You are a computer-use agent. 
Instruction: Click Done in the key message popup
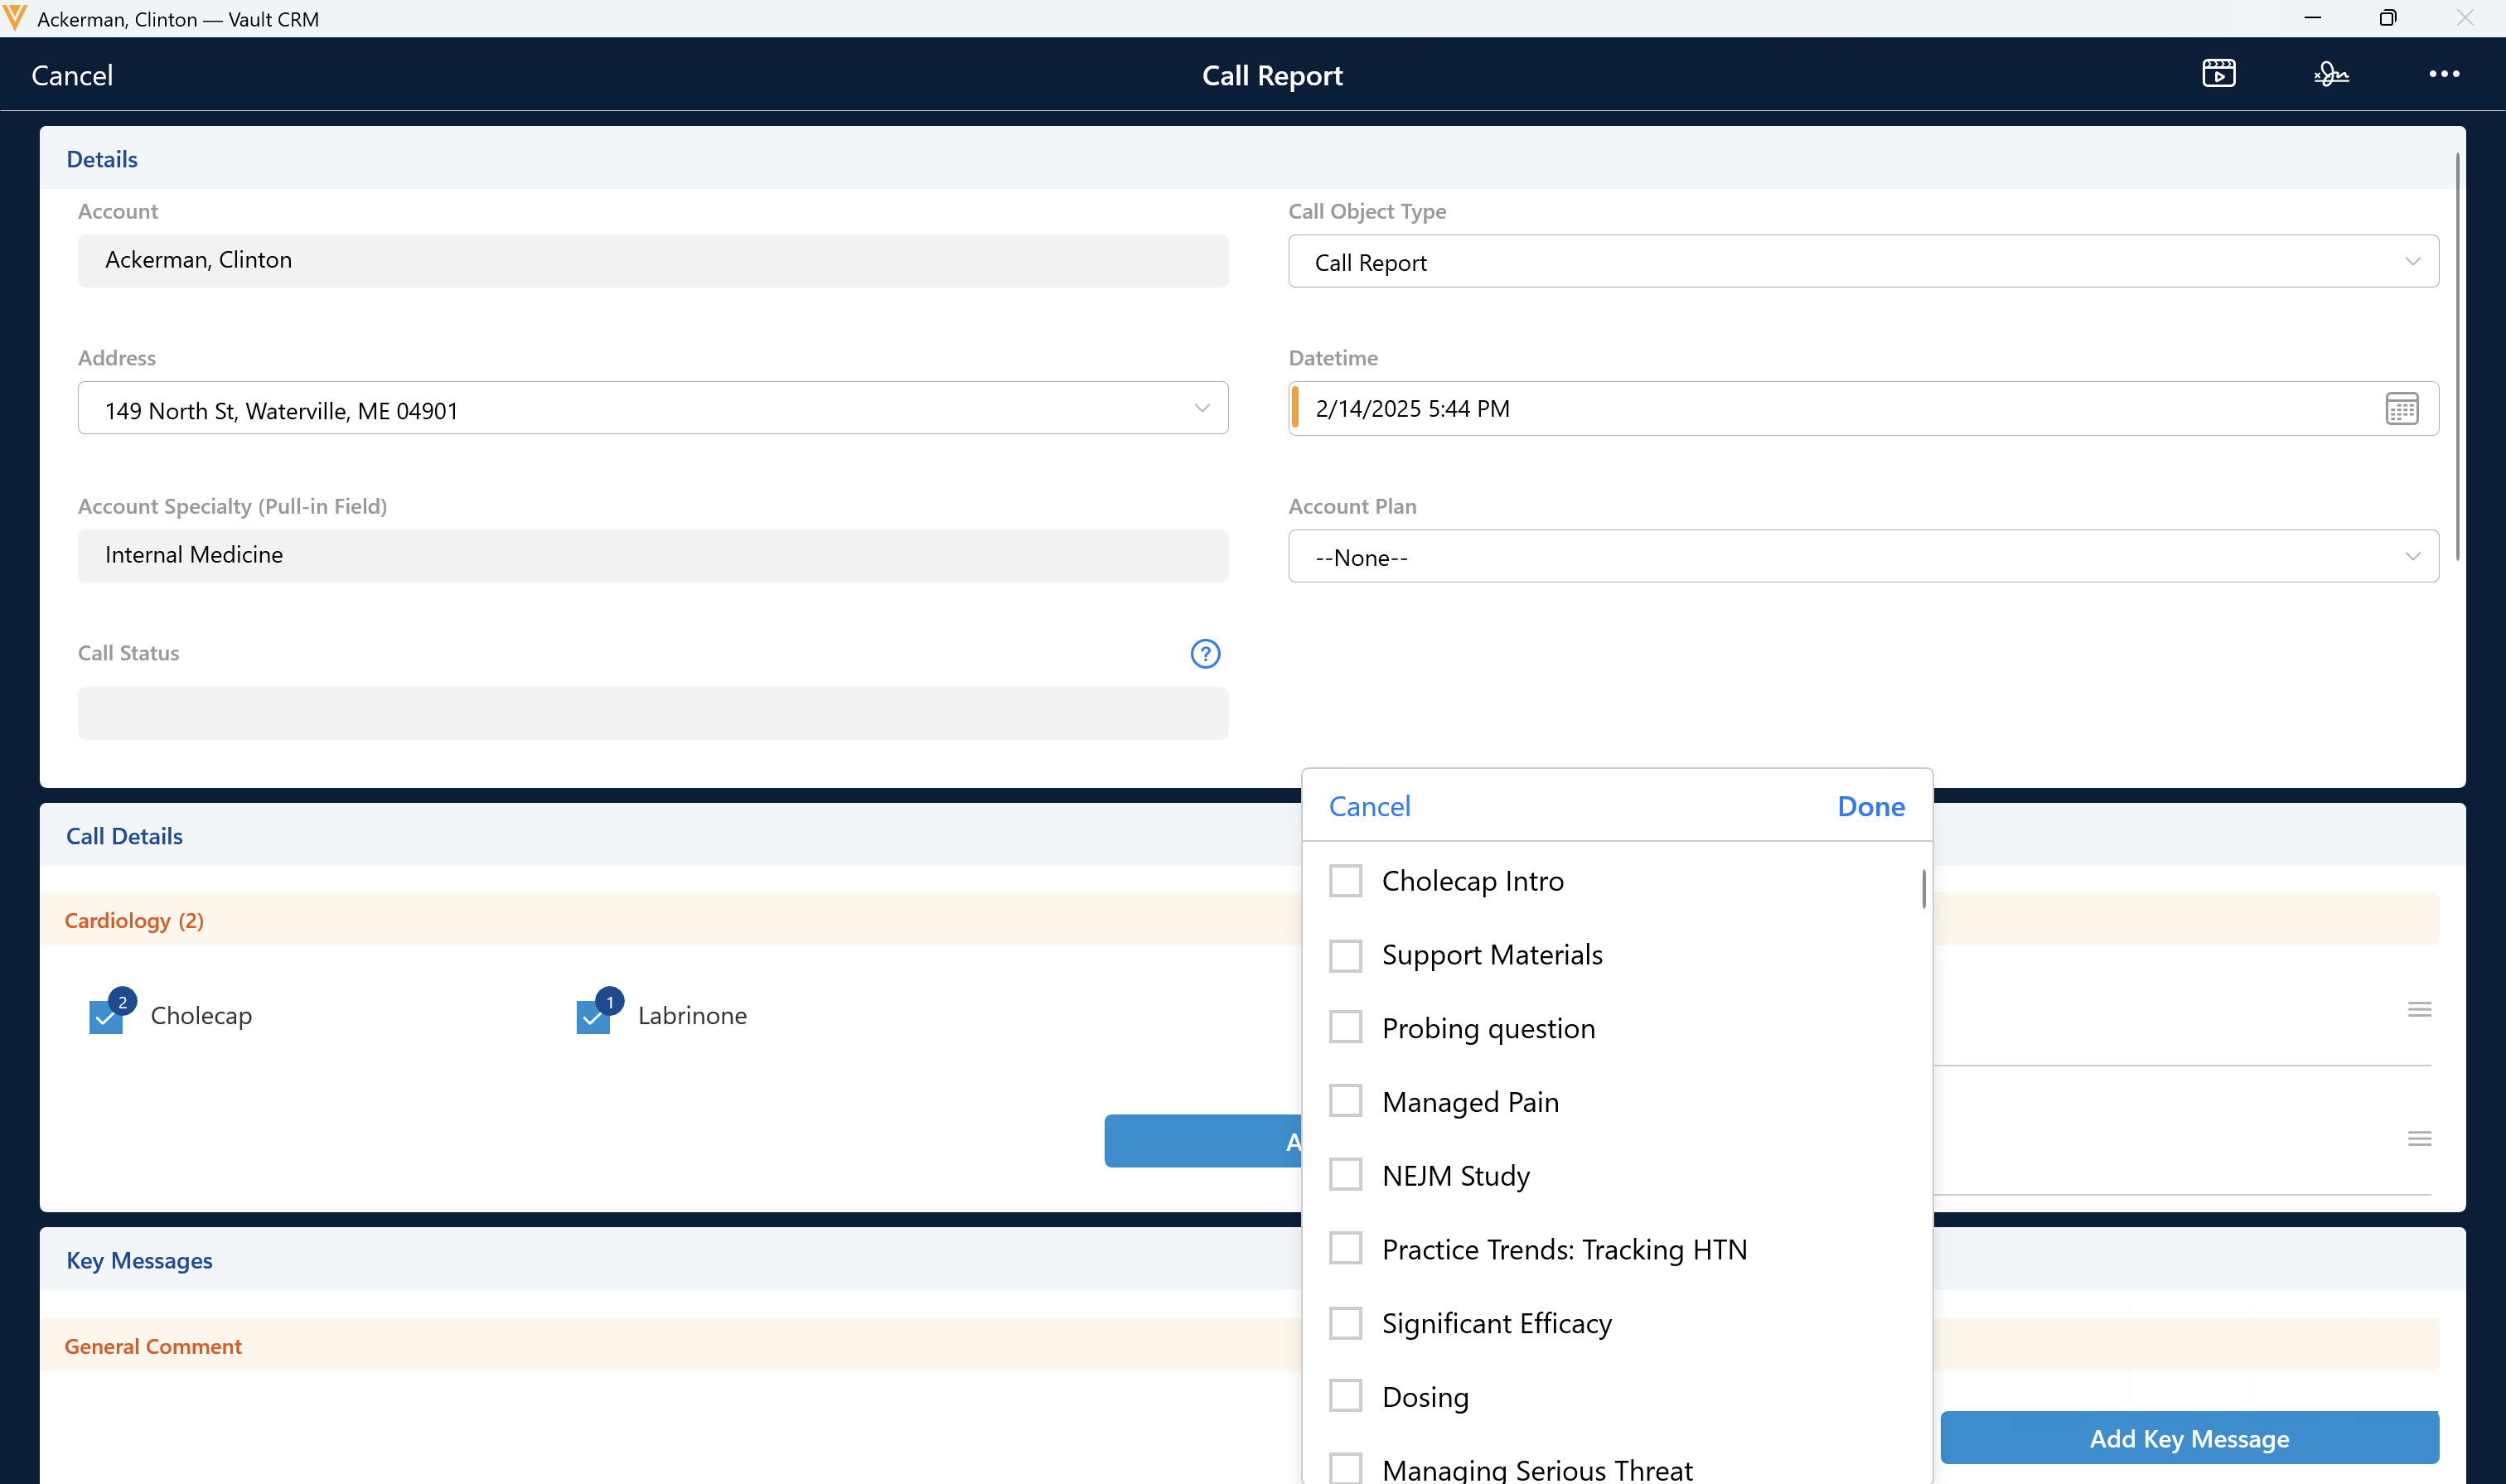pyautogui.click(x=1870, y=807)
